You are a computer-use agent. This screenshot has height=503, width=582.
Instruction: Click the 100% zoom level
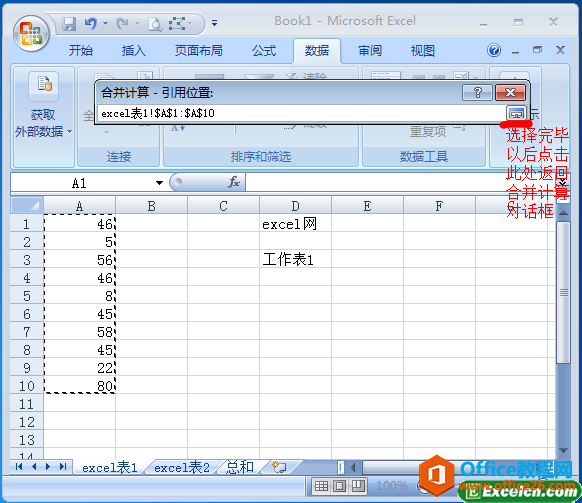[391, 486]
